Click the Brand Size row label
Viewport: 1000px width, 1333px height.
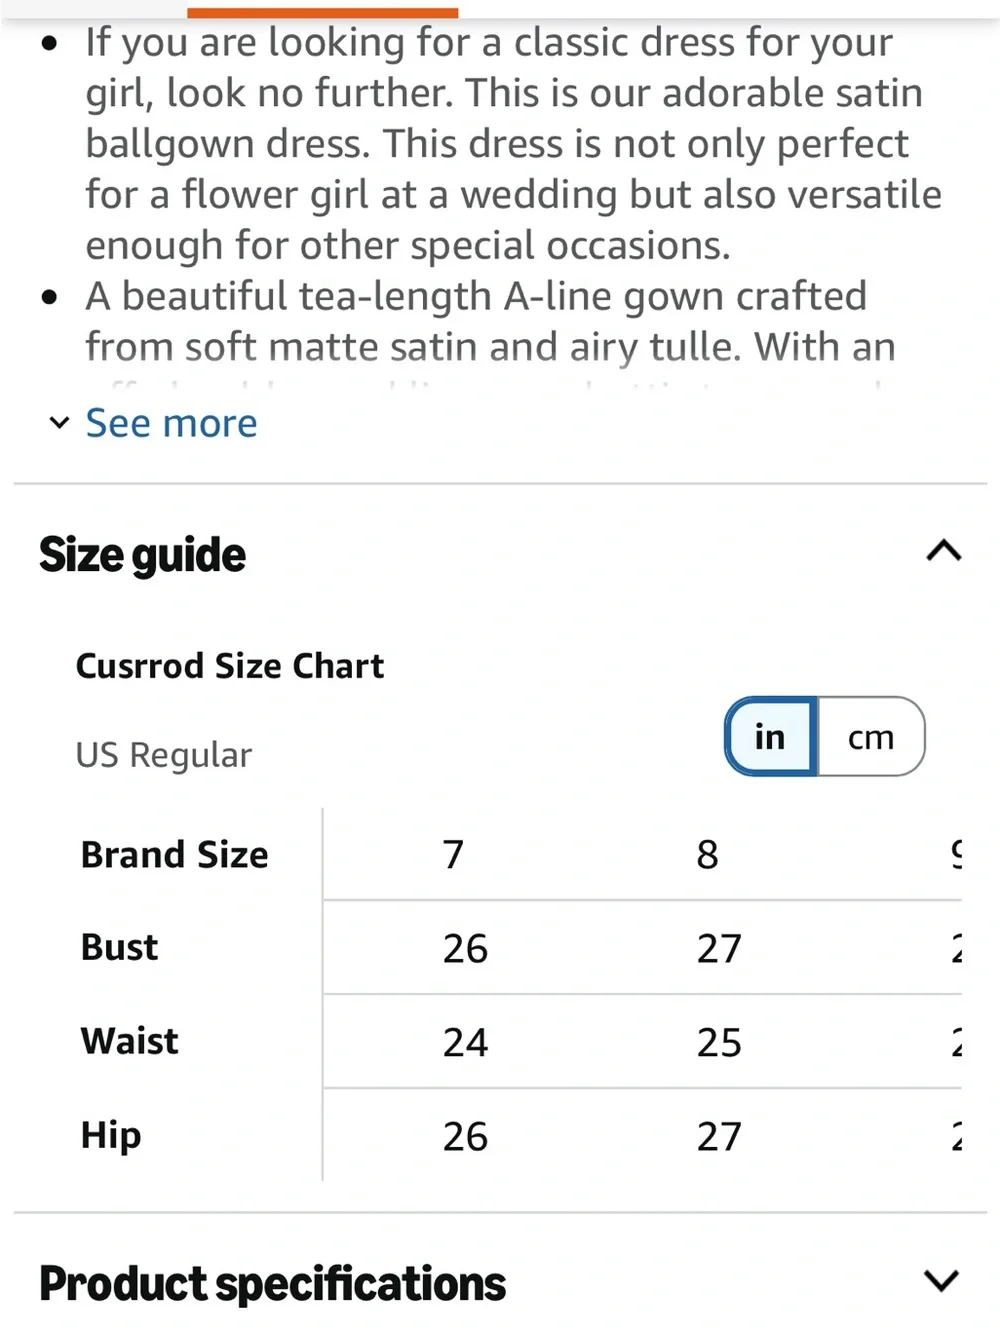click(x=174, y=855)
